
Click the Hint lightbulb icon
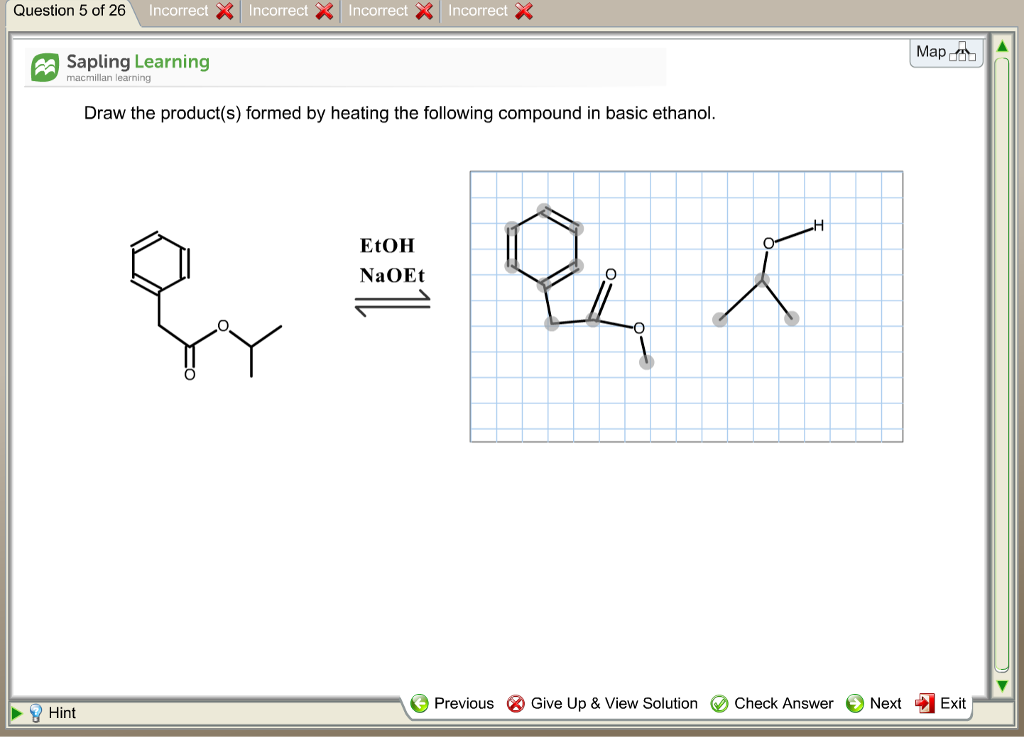point(36,713)
